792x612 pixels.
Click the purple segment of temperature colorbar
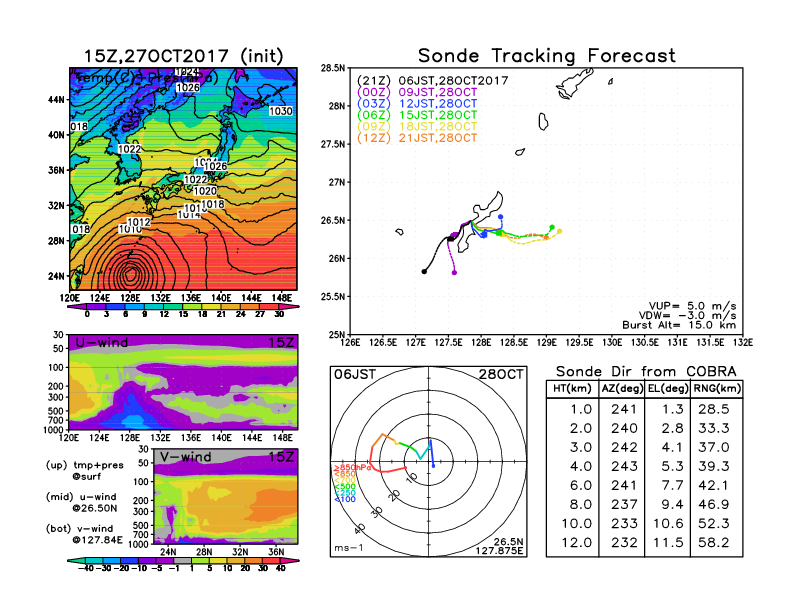click(77, 307)
